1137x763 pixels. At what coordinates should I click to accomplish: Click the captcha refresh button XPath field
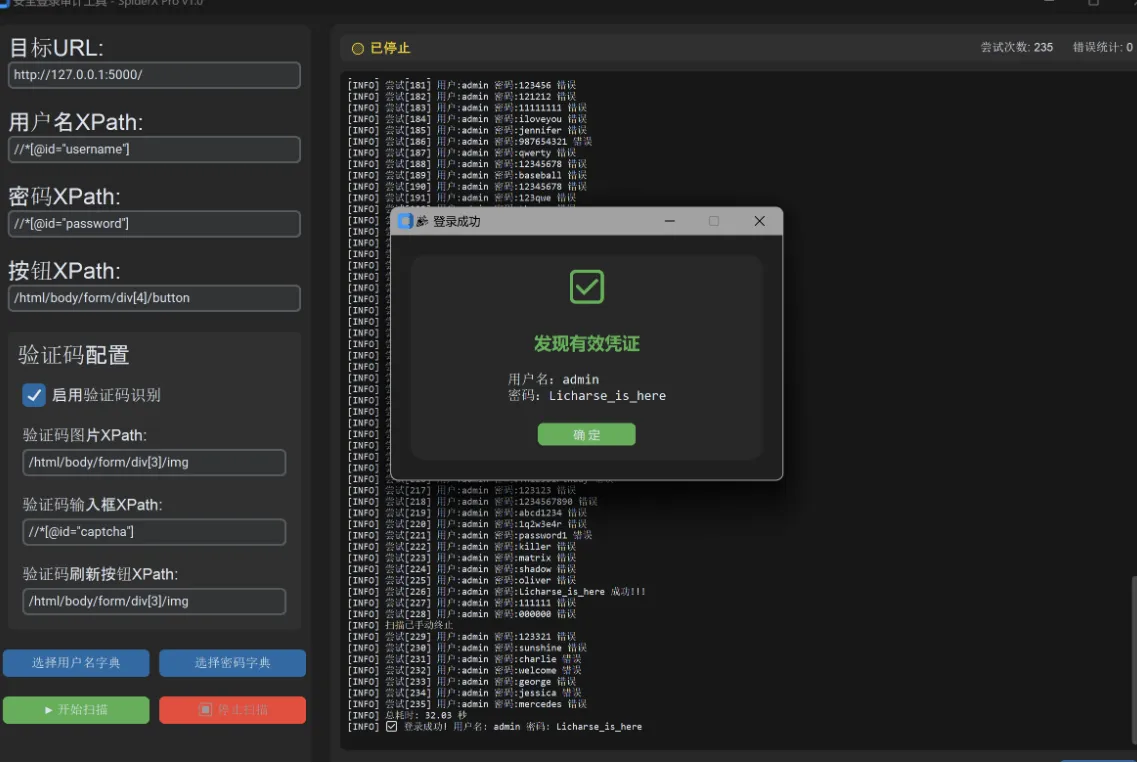pos(154,601)
